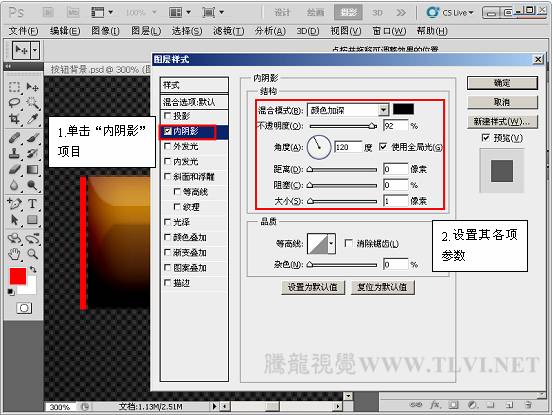The image size is (553, 415).
Task: Select the Gradient tool
Action: (32, 169)
